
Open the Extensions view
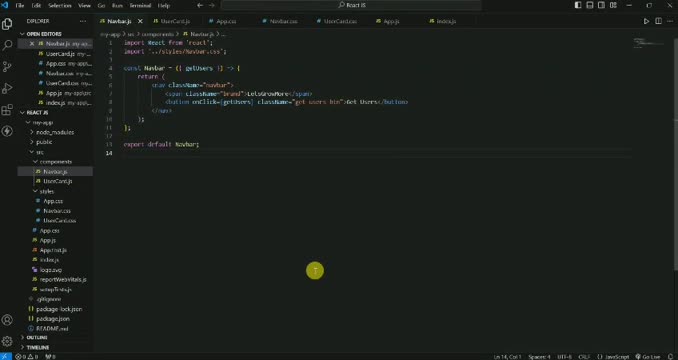(7, 109)
